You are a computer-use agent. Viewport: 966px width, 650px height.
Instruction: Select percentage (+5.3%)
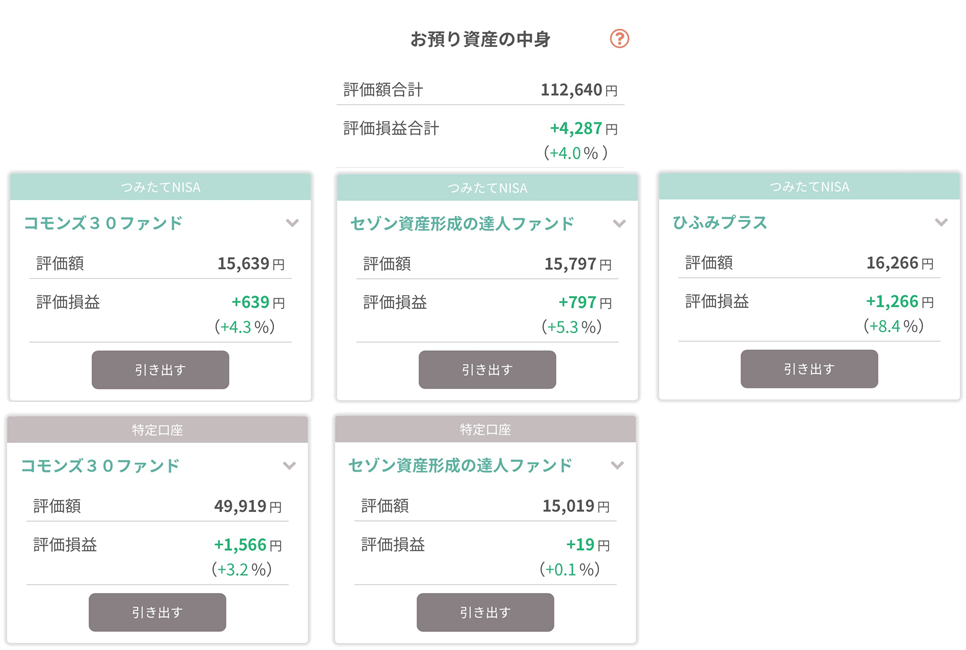click(572, 327)
